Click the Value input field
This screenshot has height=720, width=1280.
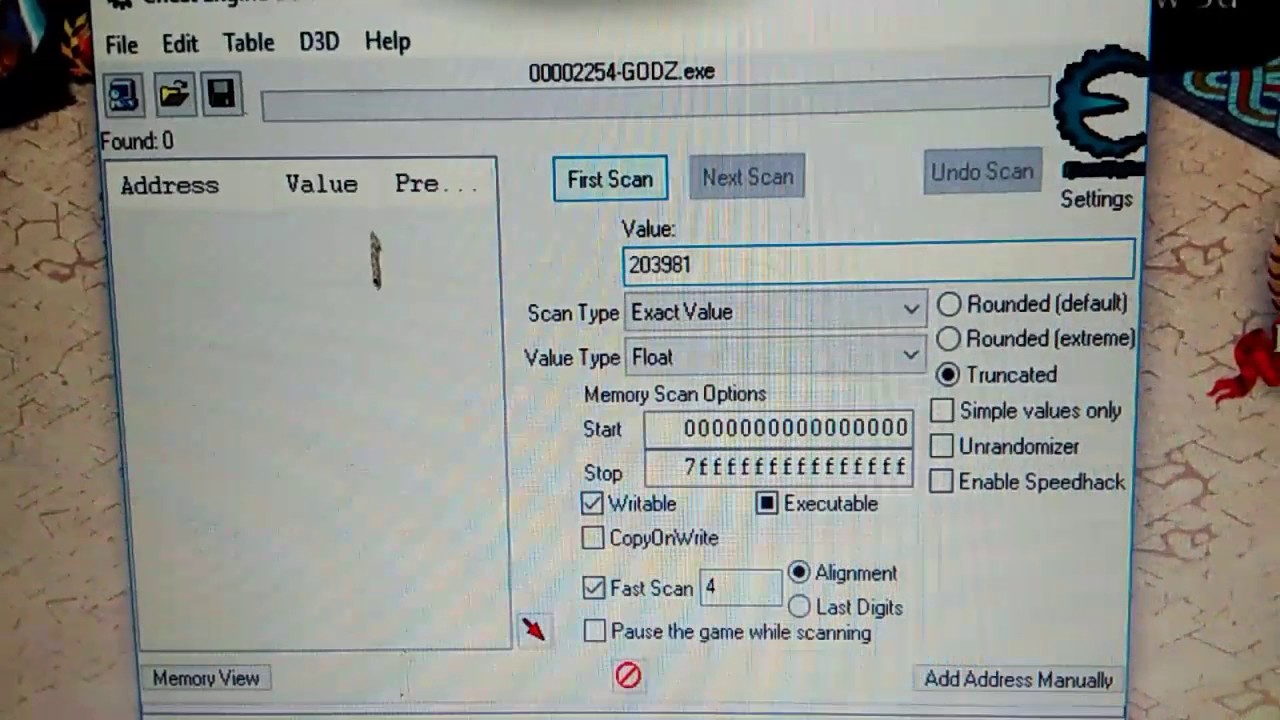[878, 263]
